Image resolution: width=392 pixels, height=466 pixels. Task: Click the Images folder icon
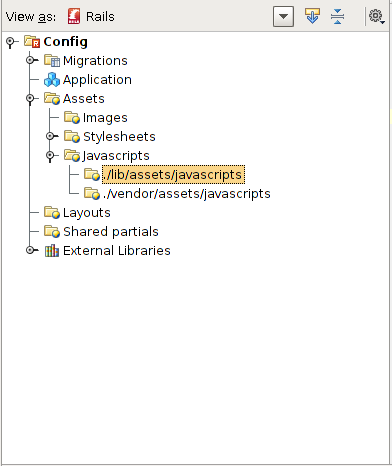pos(72,118)
